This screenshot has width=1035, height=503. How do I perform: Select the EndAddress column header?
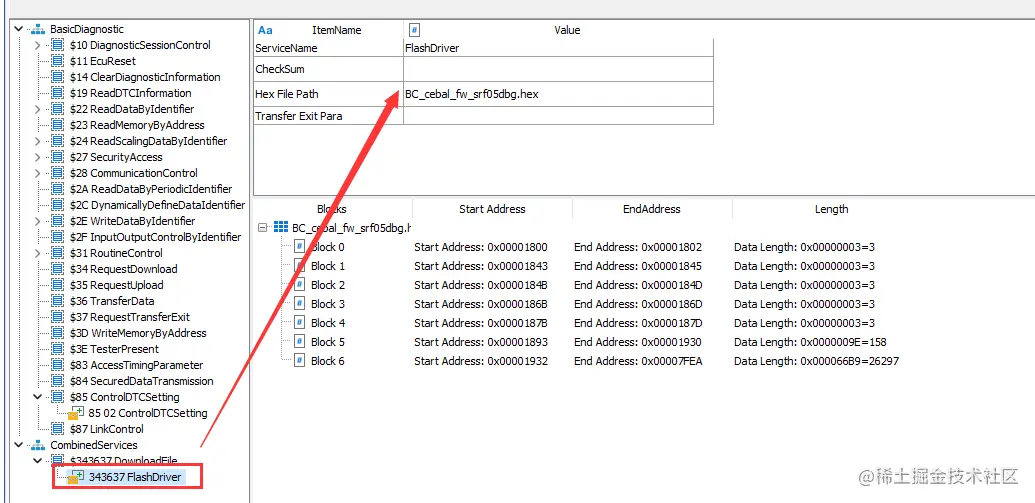652,209
